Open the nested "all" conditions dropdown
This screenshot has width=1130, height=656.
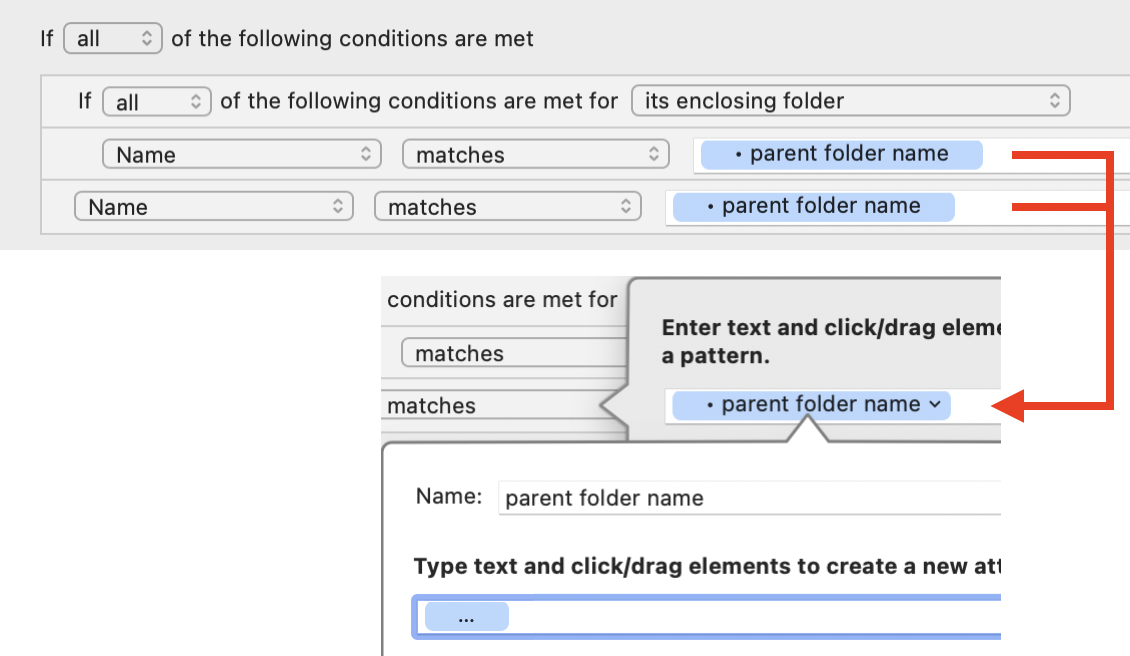click(x=156, y=101)
